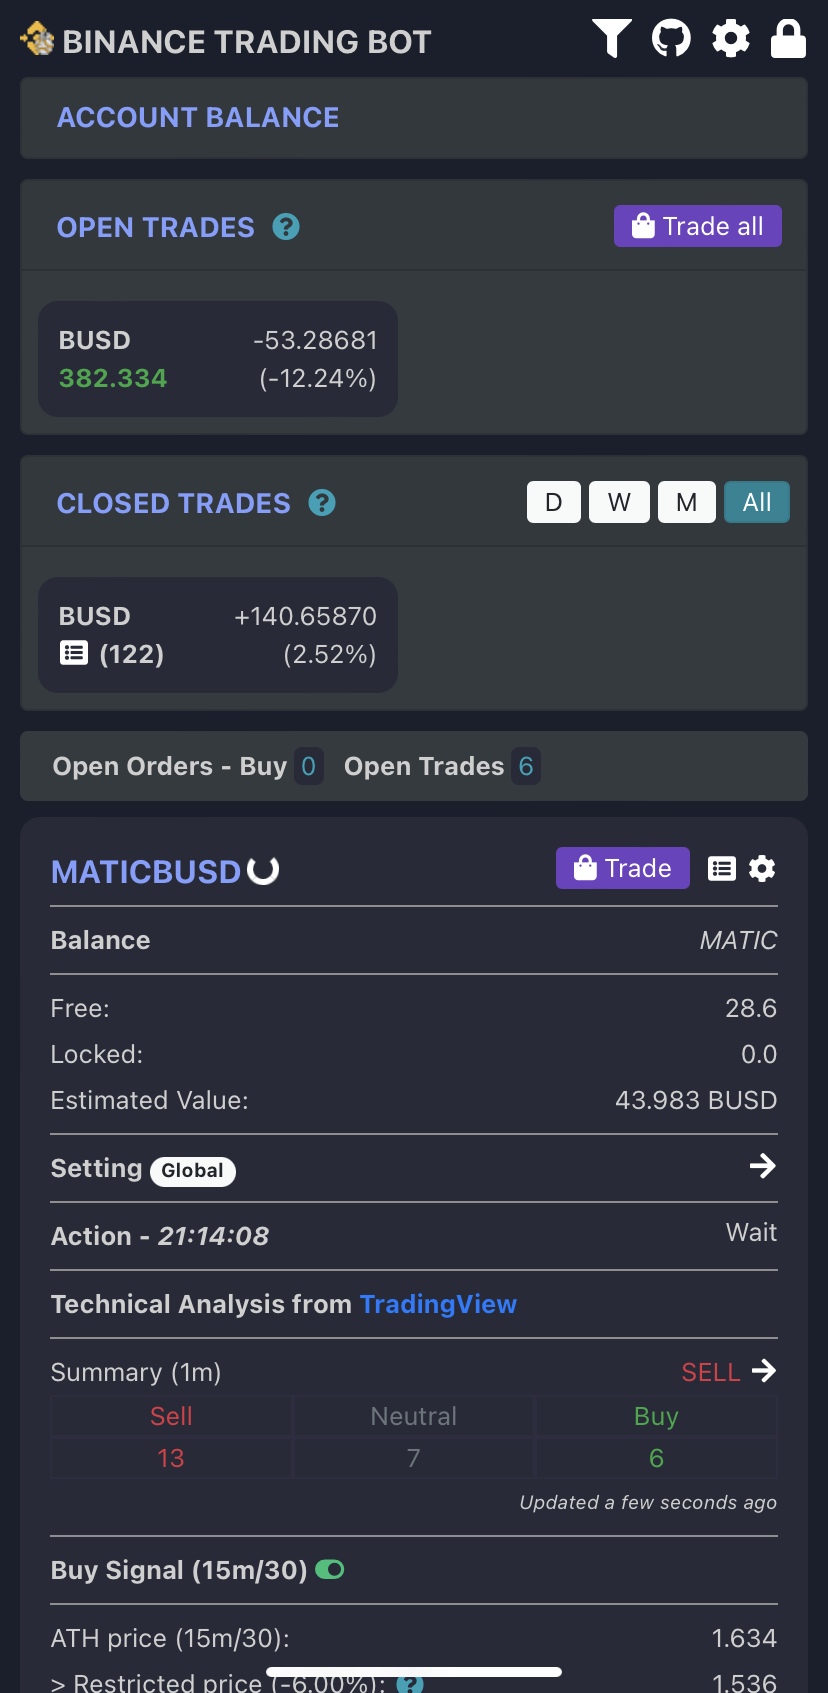Select the All closed trades filter
The image size is (828, 1693).
(x=756, y=502)
